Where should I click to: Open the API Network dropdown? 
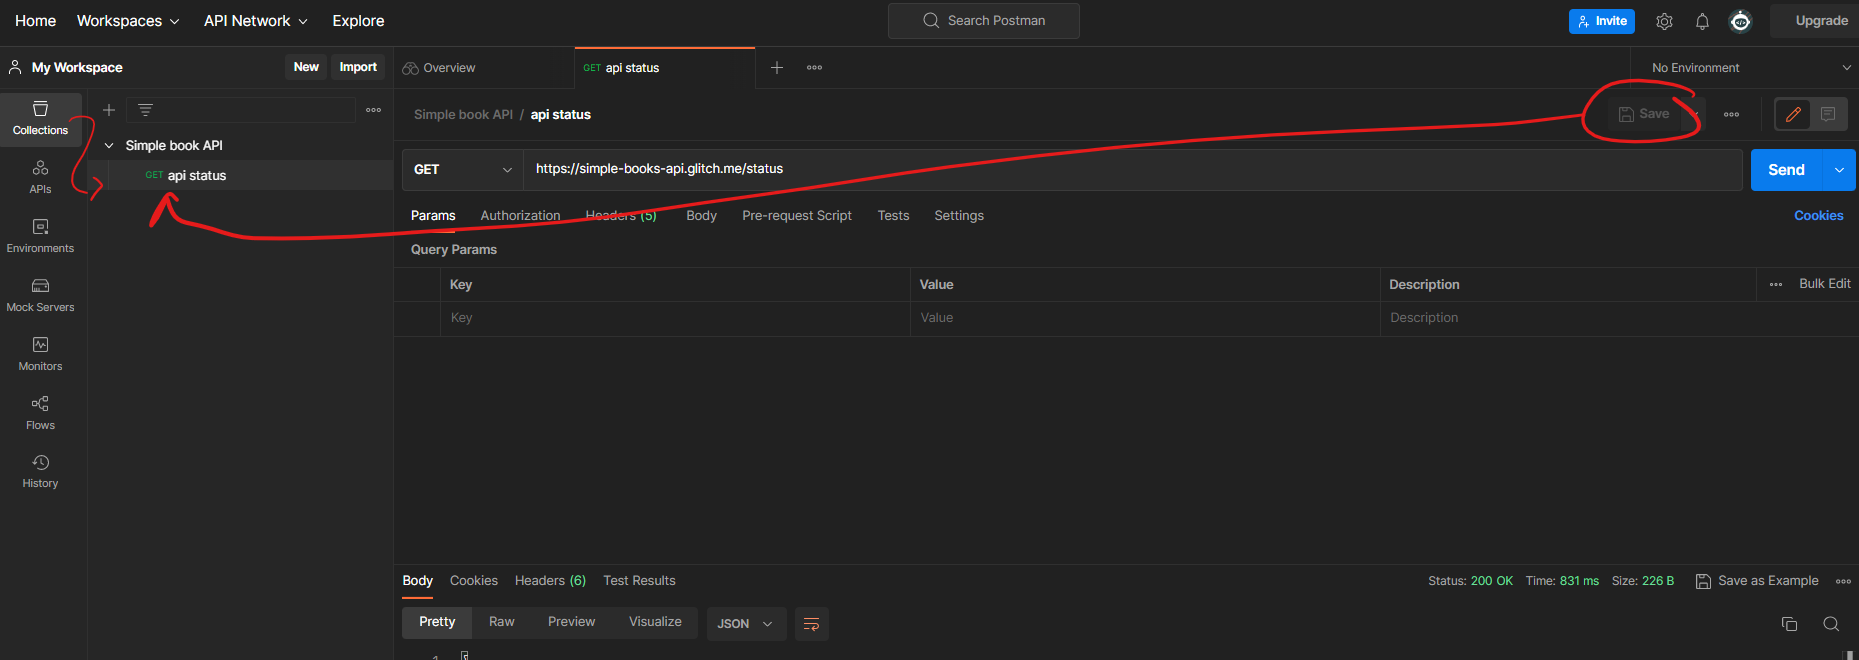click(x=255, y=21)
